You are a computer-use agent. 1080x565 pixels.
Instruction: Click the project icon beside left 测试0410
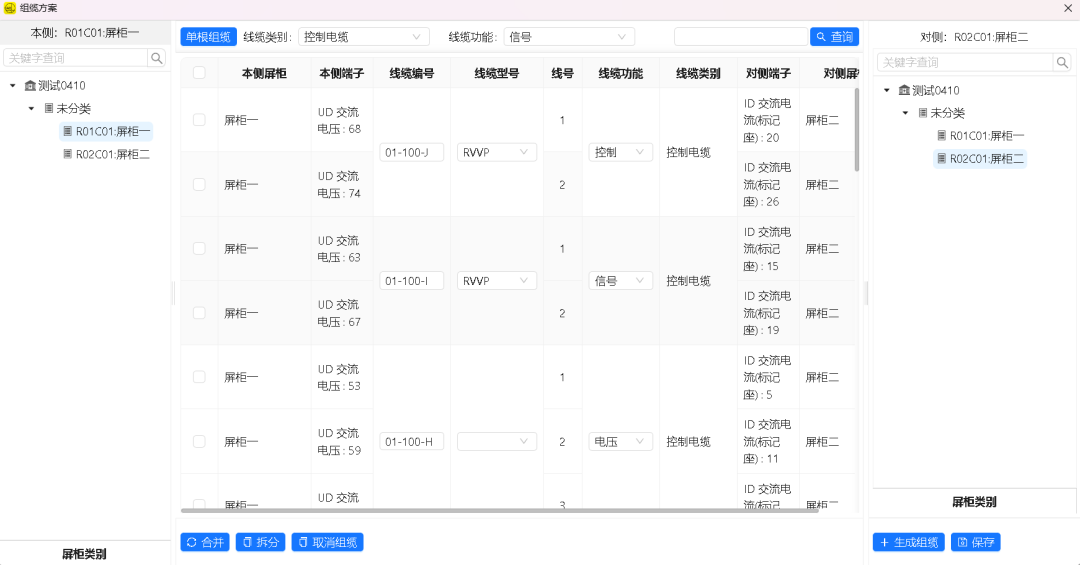coord(30,86)
